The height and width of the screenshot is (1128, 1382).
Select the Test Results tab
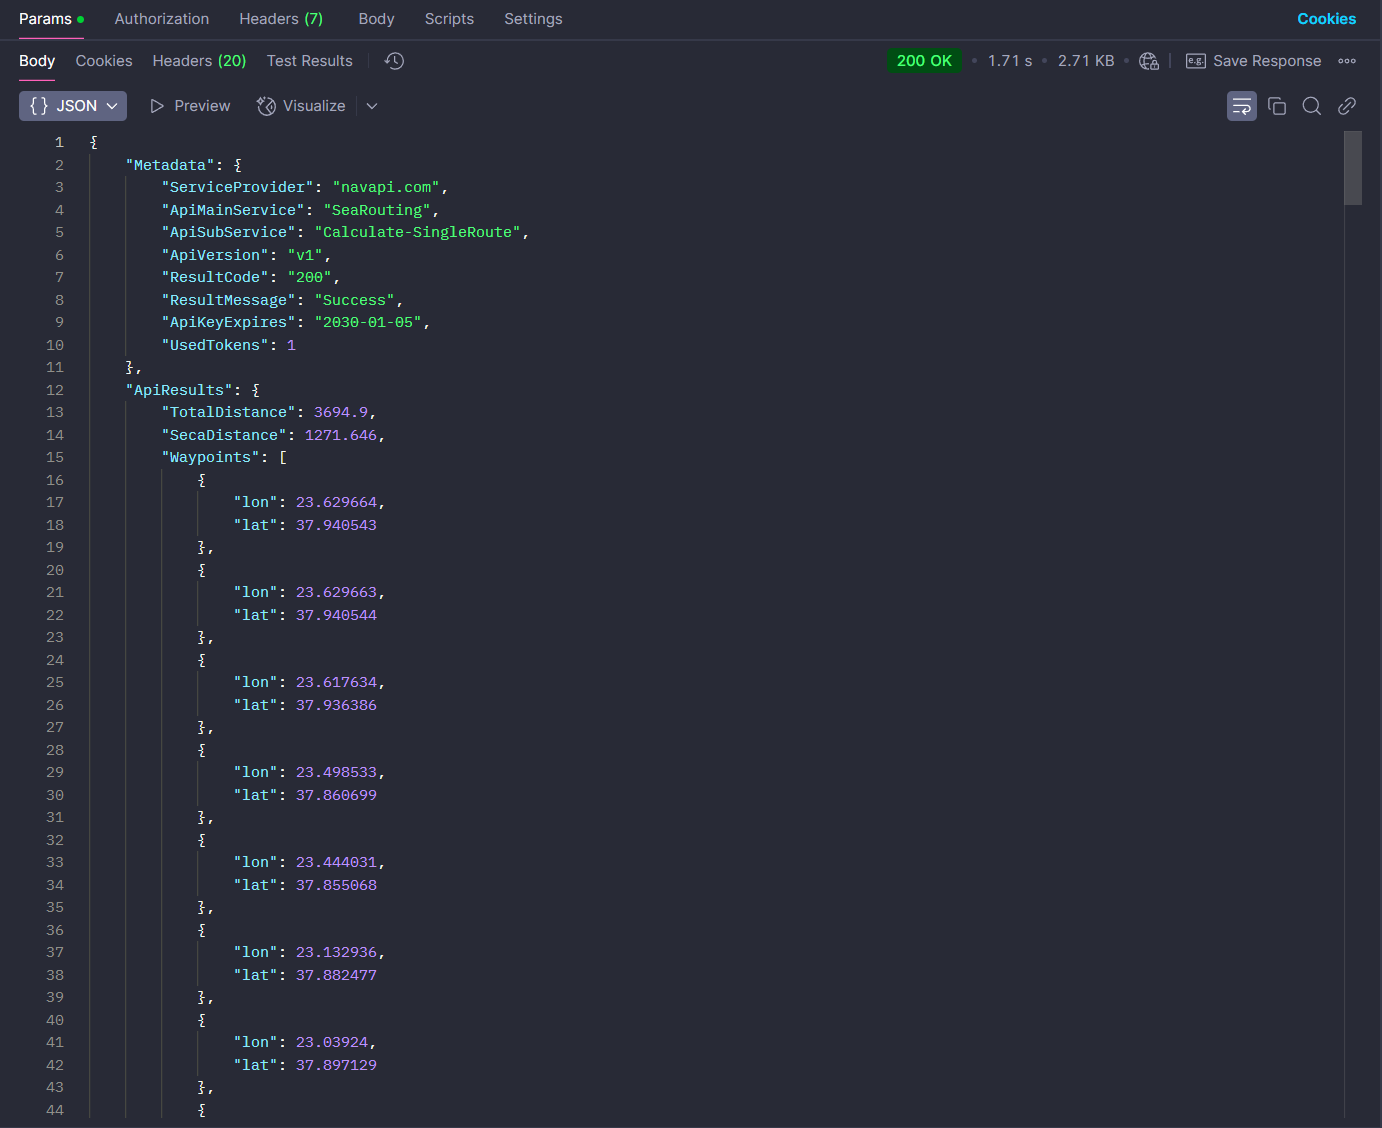309,61
